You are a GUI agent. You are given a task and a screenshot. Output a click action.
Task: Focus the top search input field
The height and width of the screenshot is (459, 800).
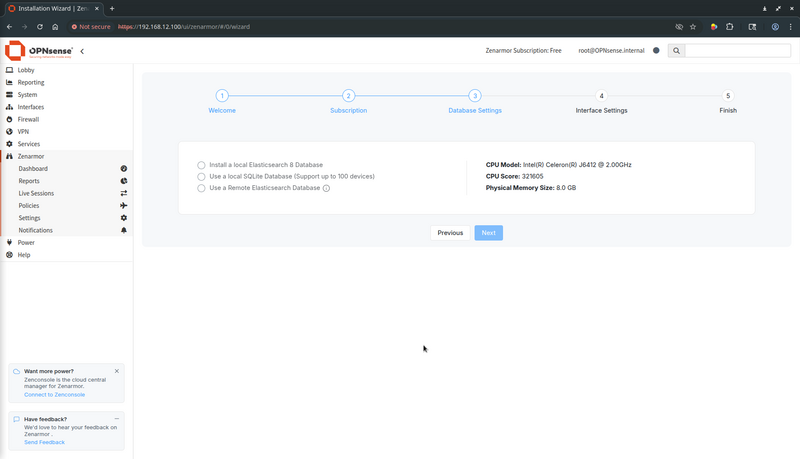coord(738,50)
